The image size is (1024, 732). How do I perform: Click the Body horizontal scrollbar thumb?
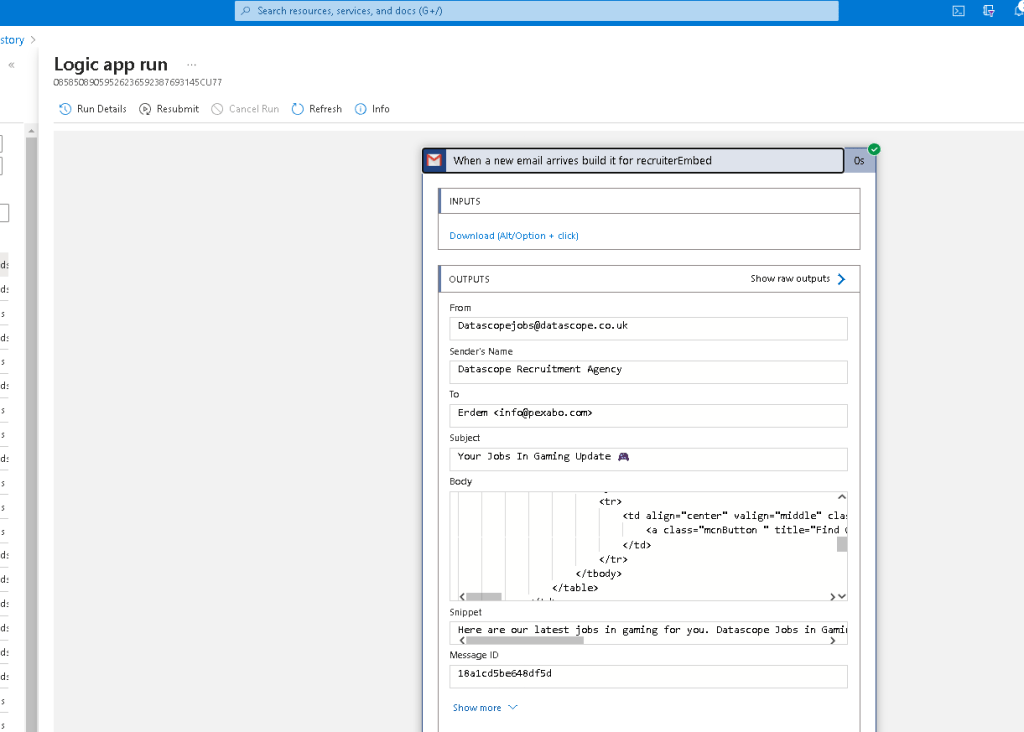[484, 596]
